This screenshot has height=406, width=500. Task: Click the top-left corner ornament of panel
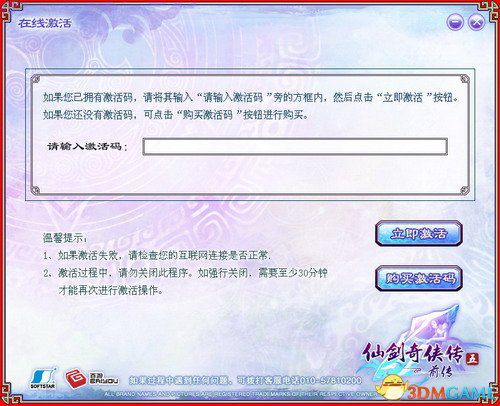coord(35,79)
